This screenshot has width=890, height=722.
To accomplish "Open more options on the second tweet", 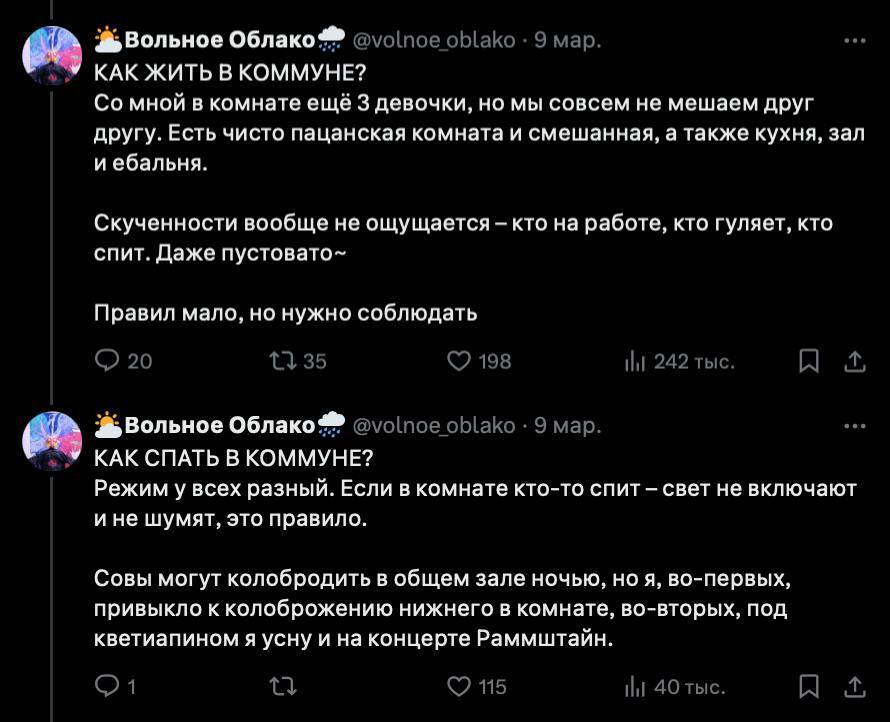I will coord(855,426).
